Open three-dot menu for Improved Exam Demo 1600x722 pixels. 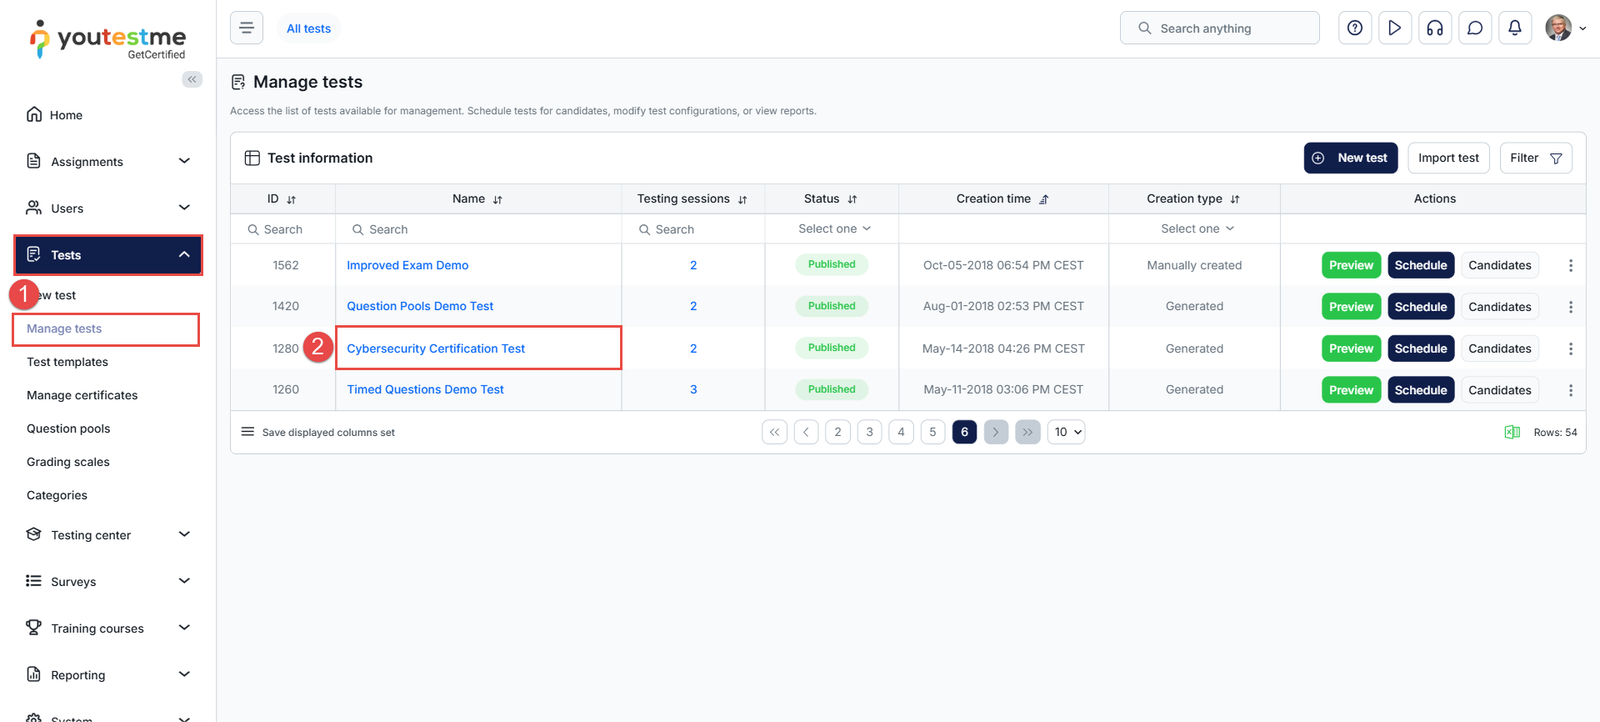coord(1570,265)
